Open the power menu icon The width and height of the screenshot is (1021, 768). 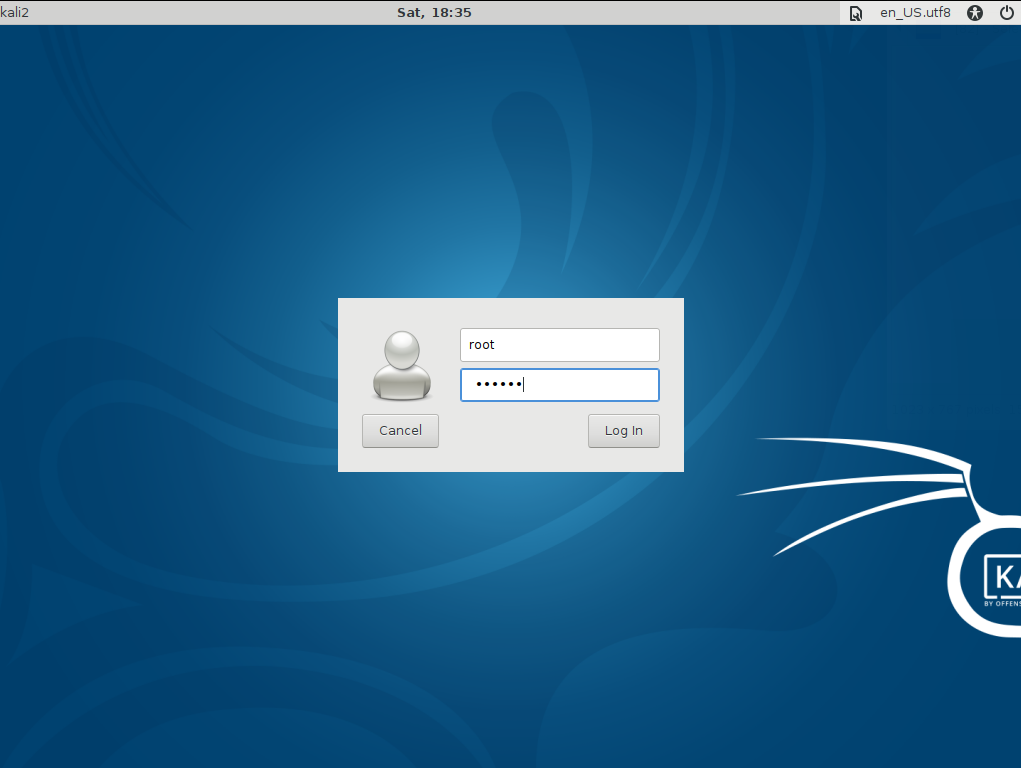[1006, 12]
